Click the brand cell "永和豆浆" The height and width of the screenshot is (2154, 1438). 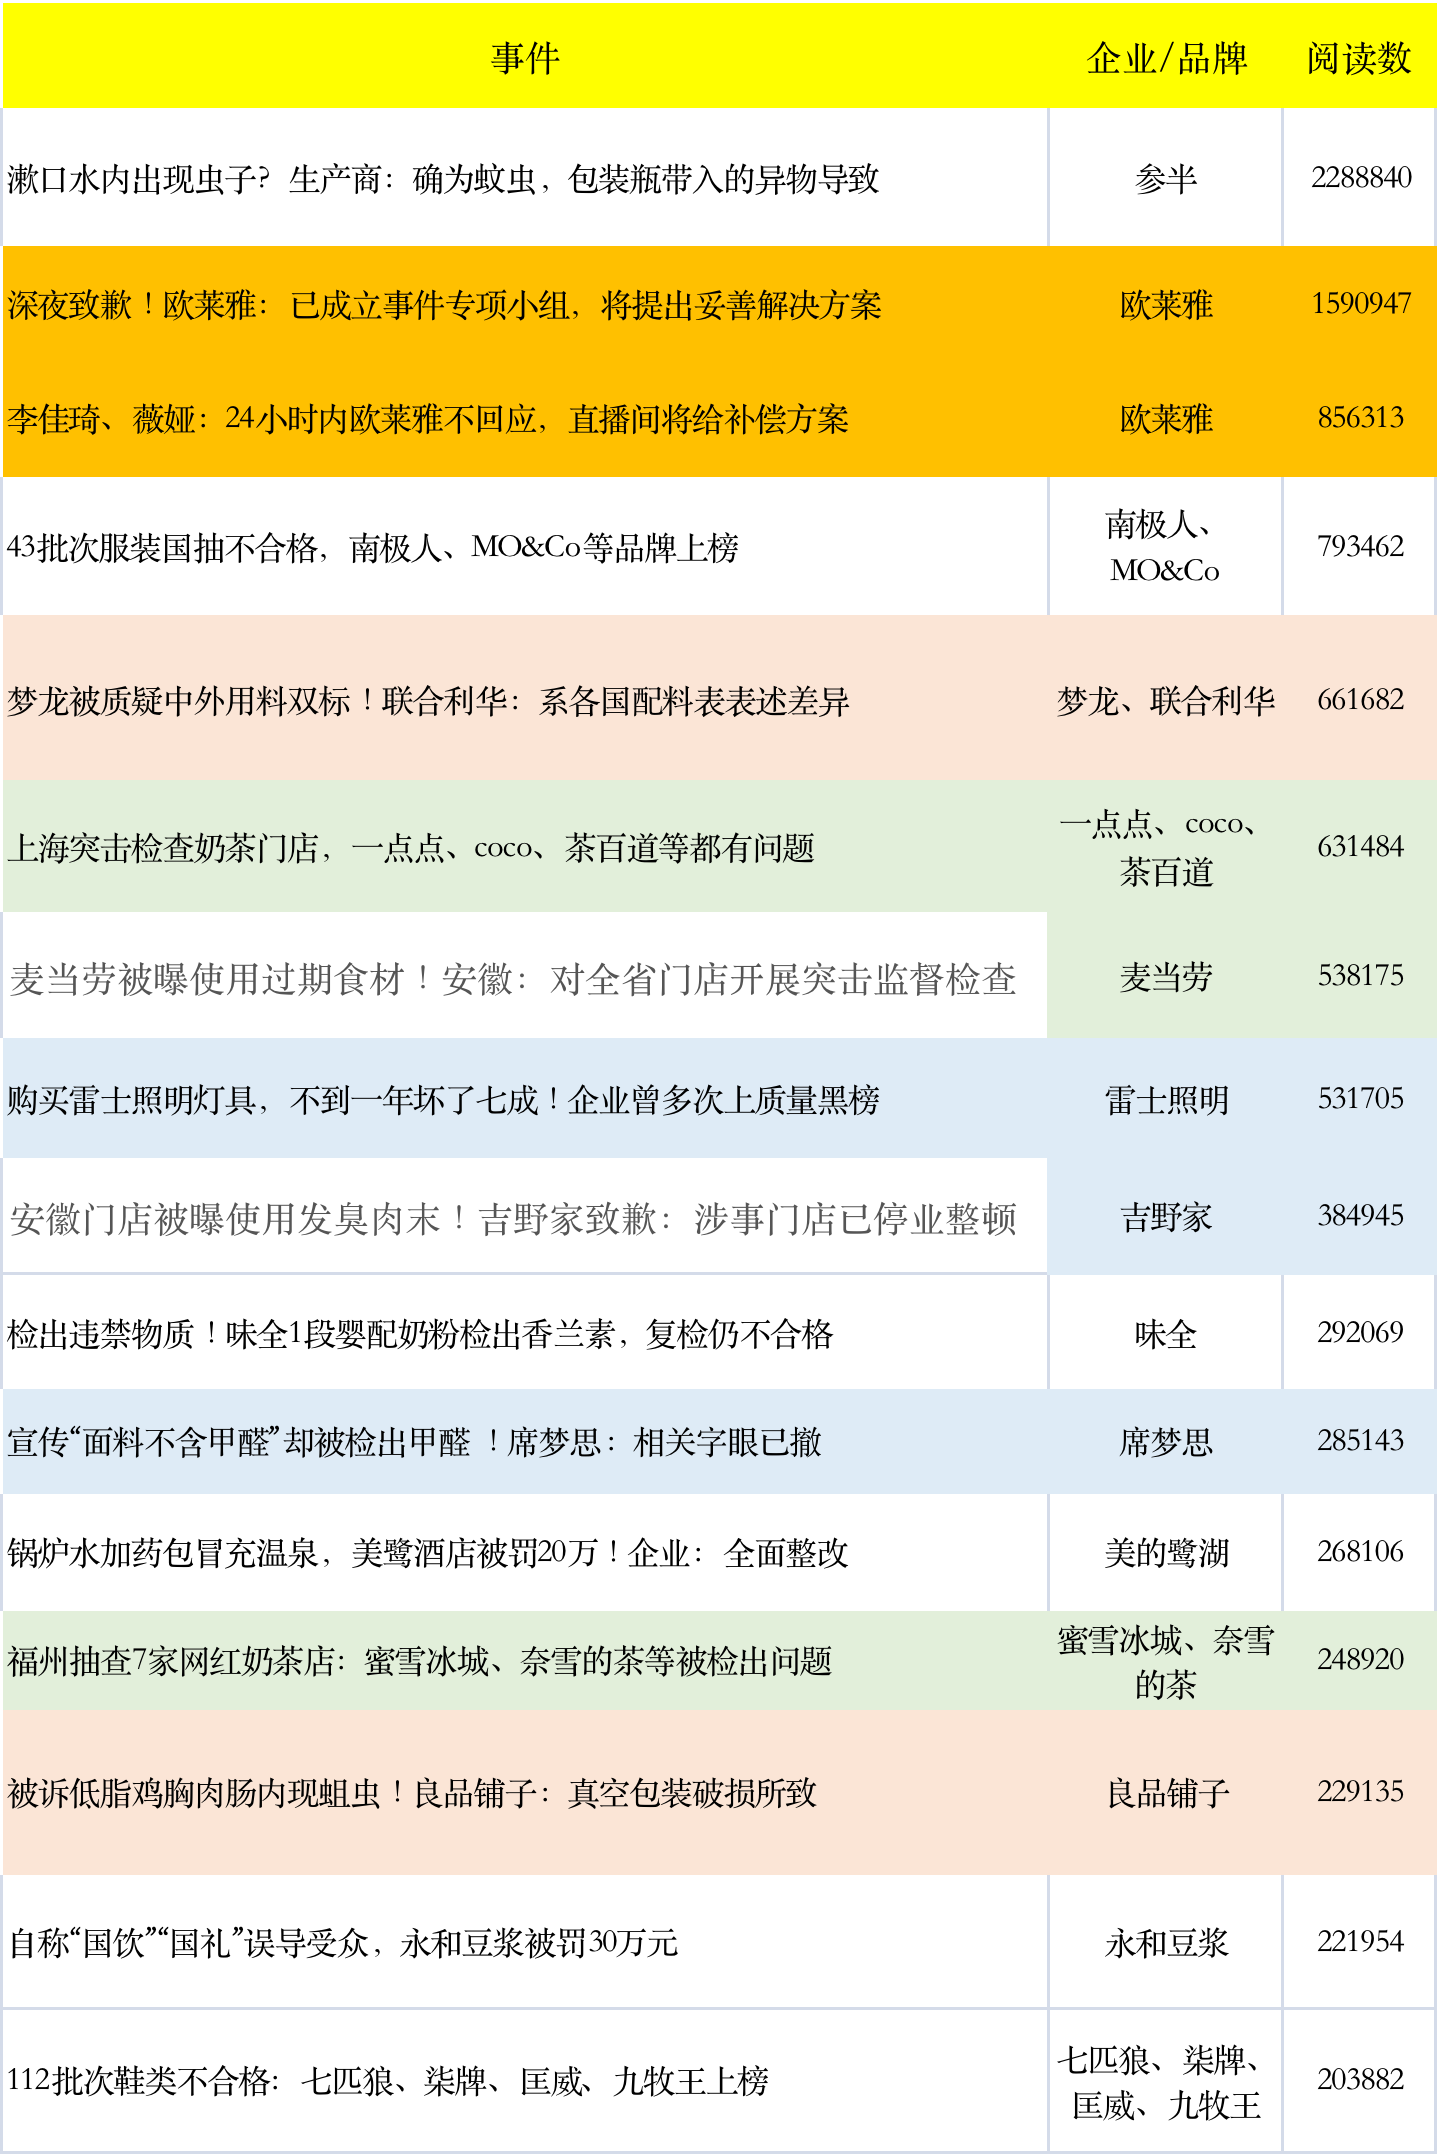(1166, 1943)
